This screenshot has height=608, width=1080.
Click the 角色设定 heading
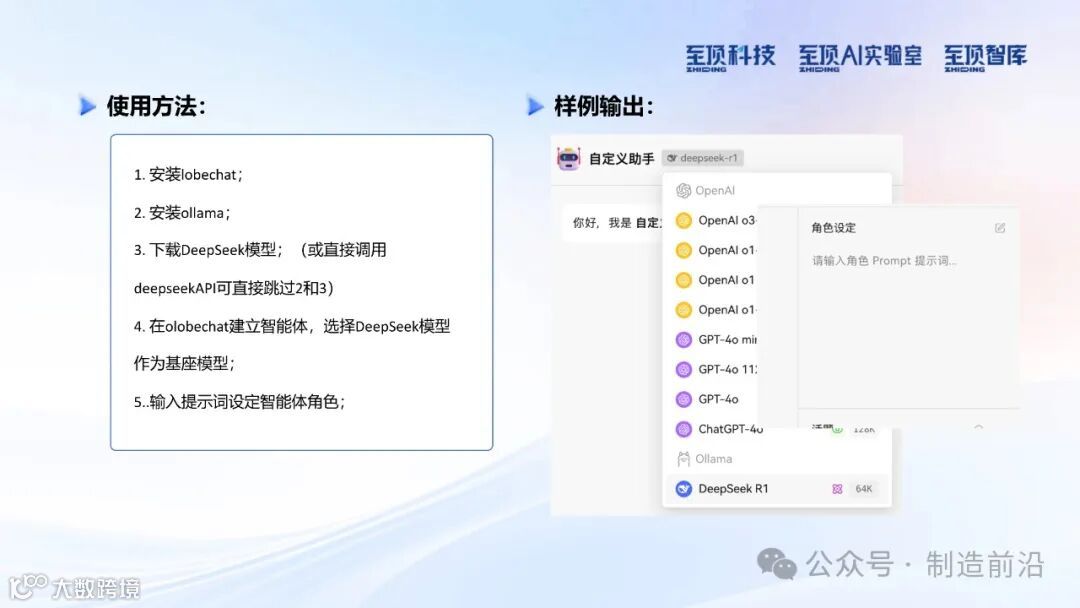[833, 228]
